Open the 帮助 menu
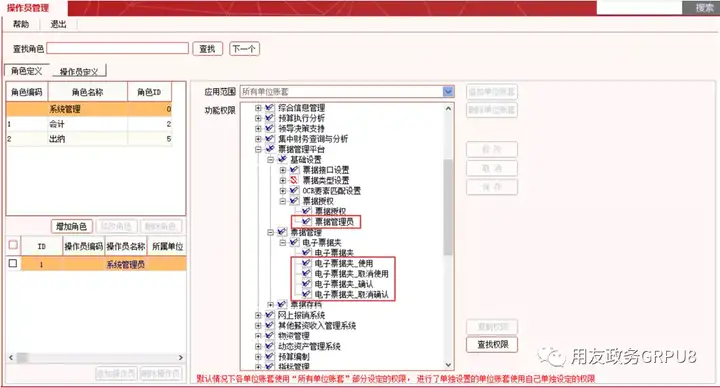The width and height of the screenshot is (720, 388). click(x=21, y=24)
